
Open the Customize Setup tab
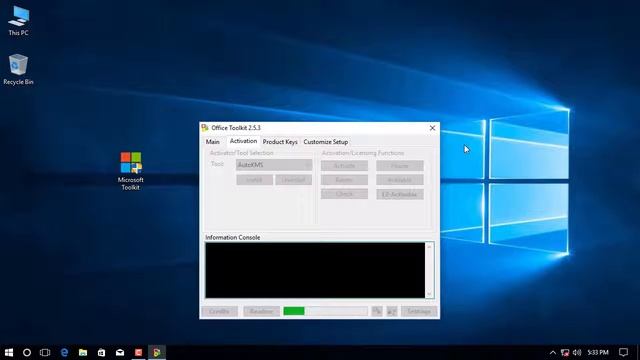(x=326, y=142)
